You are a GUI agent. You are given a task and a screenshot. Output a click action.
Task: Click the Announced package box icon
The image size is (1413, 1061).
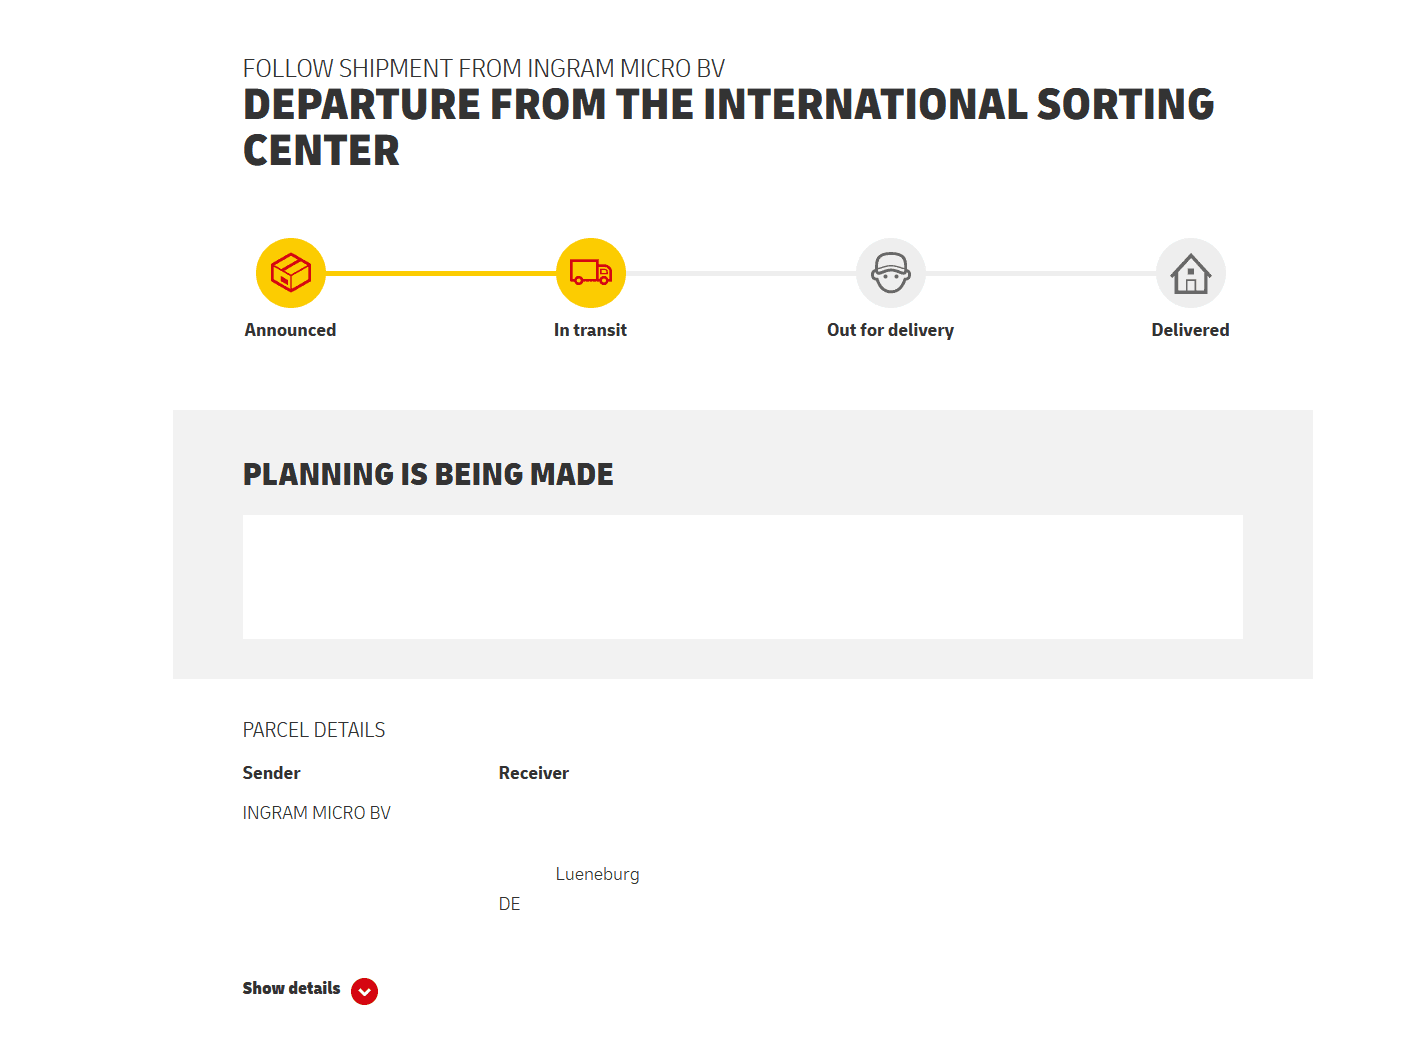pos(291,273)
